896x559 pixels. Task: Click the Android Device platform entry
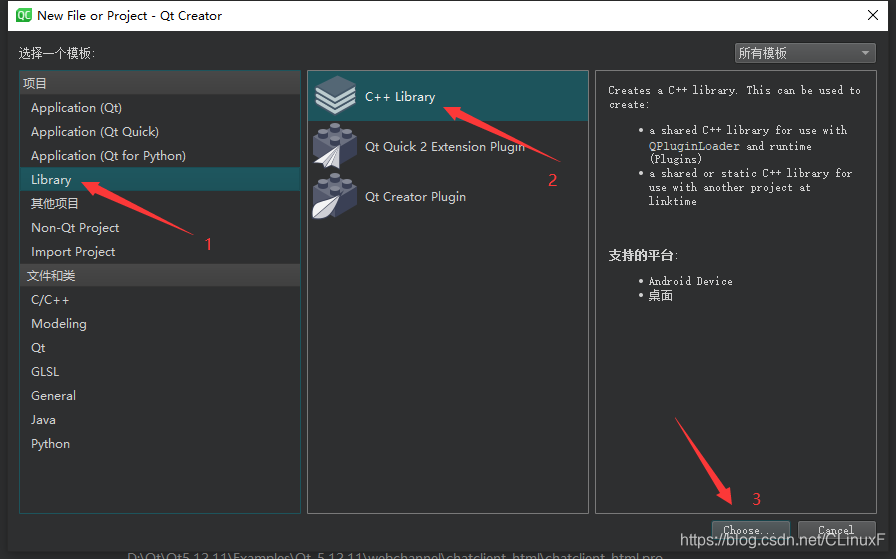[x=690, y=281]
